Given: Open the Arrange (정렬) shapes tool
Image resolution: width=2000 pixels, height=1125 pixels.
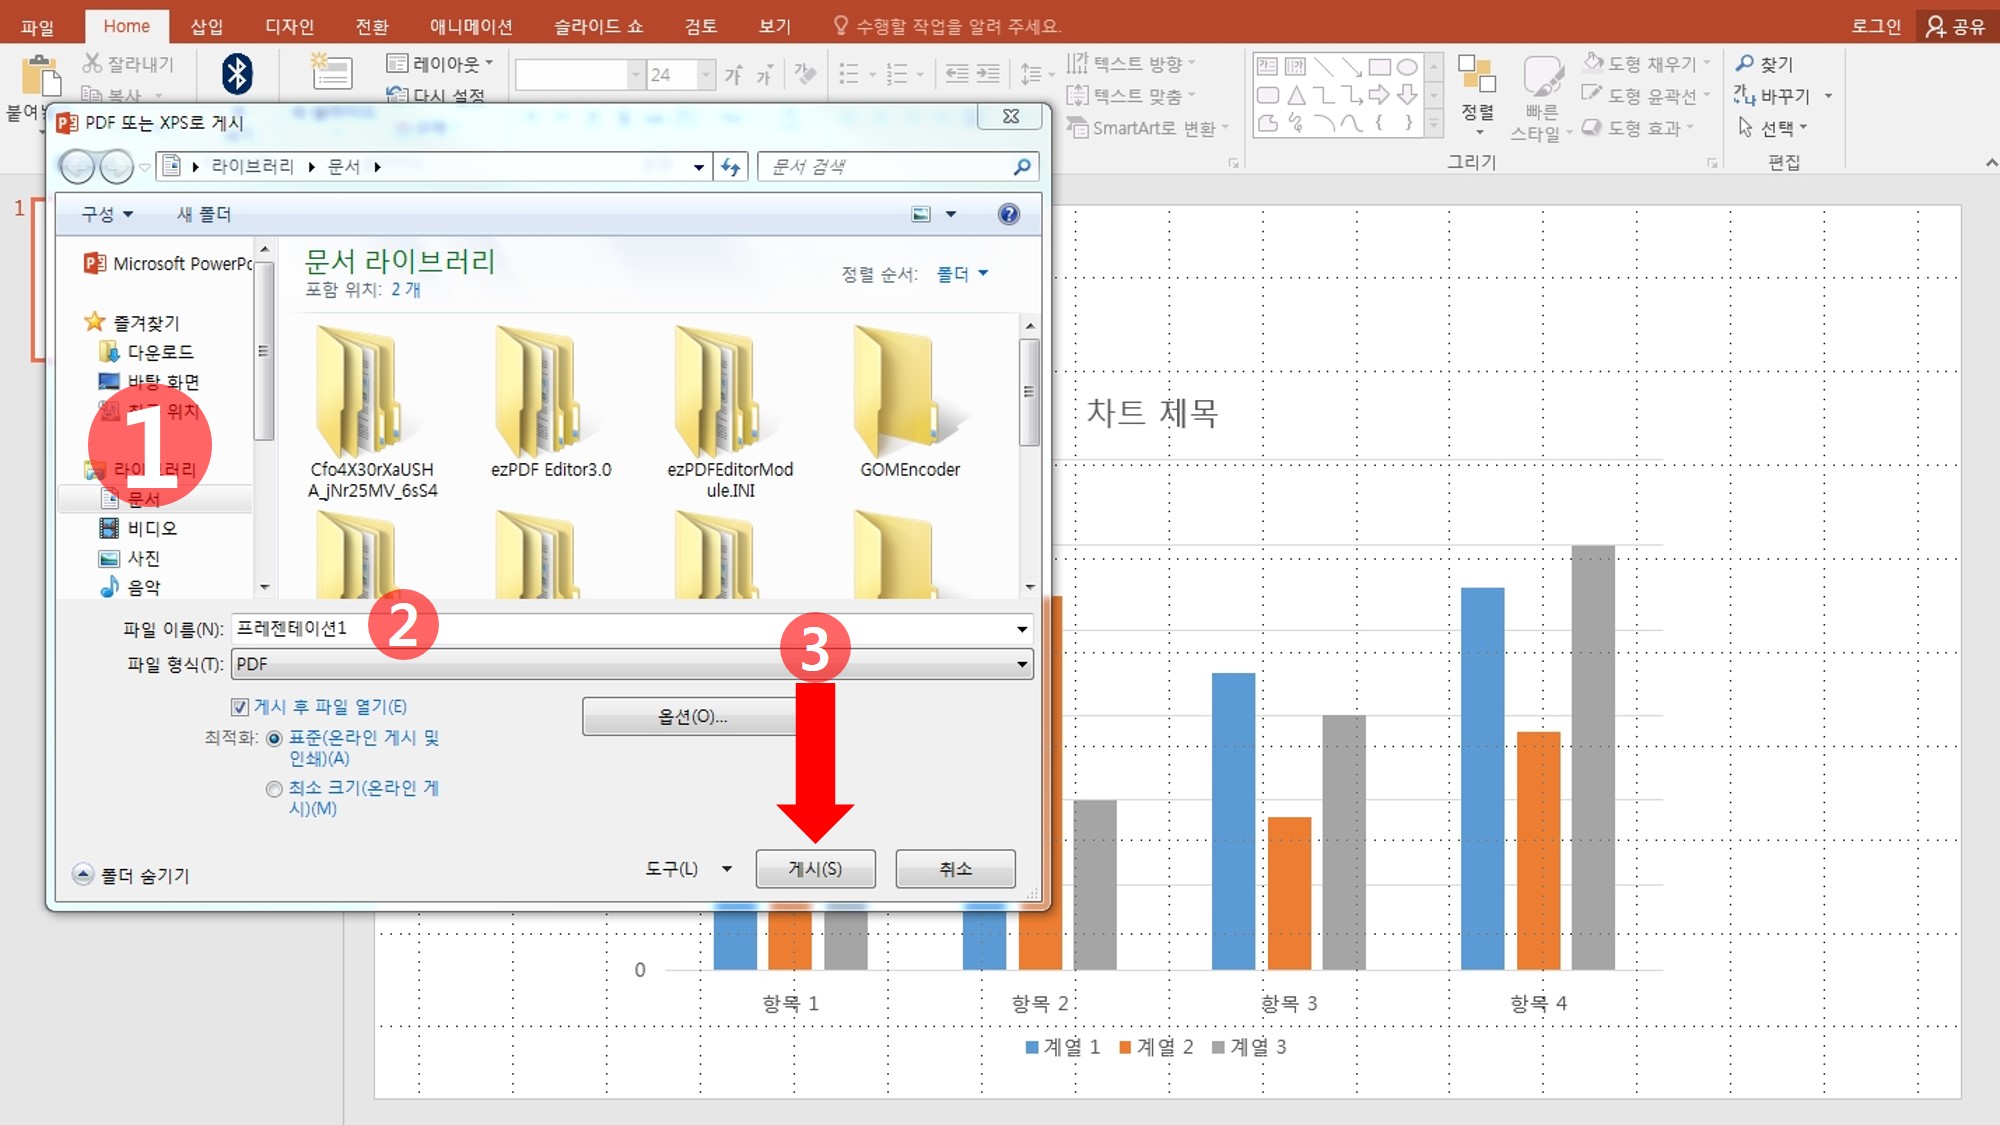Looking at the screenshot, I should pos(1477,90).
